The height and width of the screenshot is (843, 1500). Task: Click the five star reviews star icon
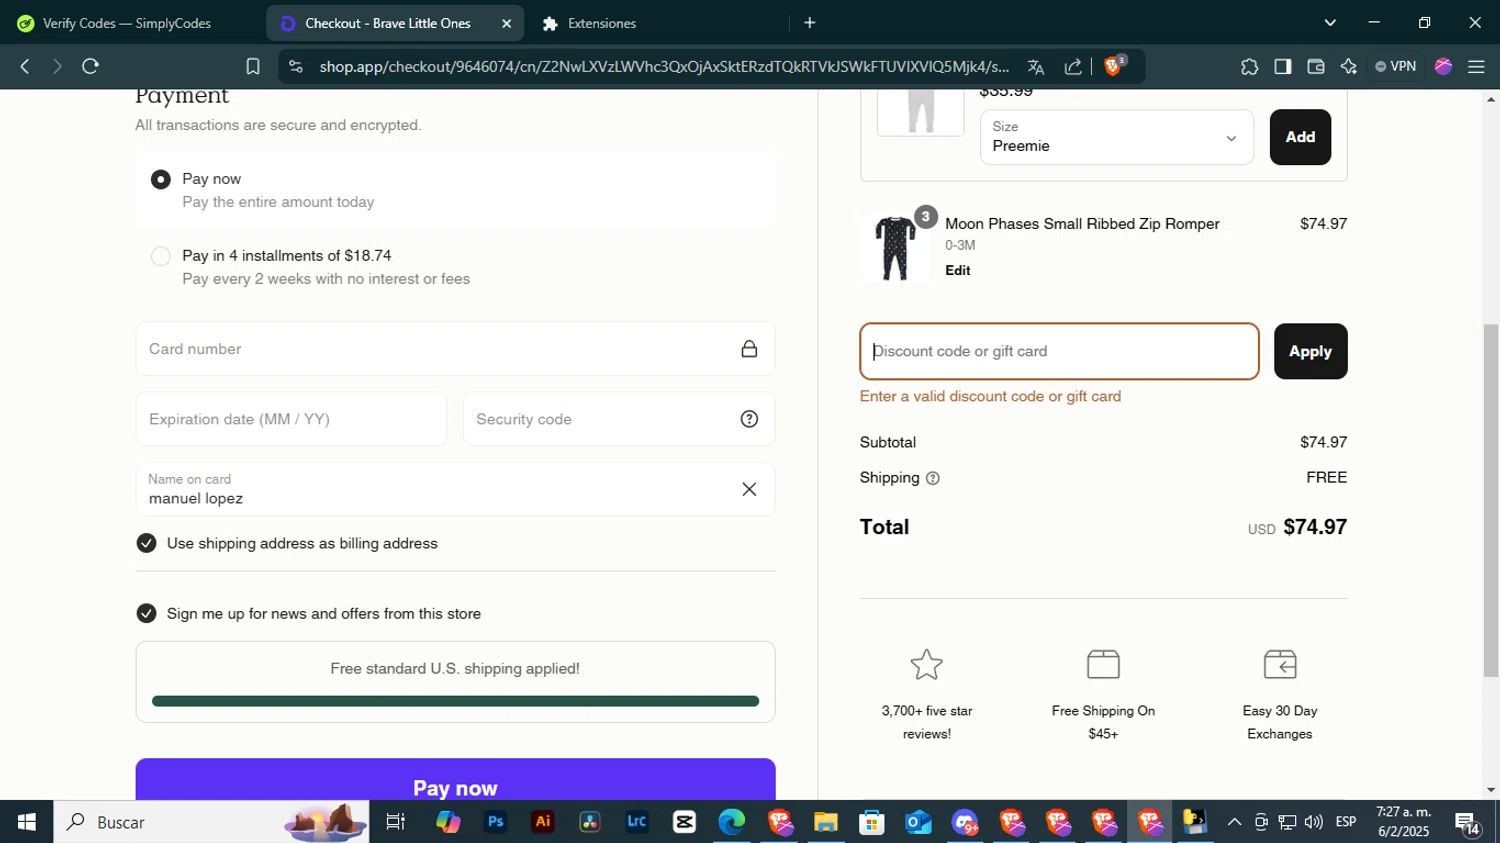(927, 664)
